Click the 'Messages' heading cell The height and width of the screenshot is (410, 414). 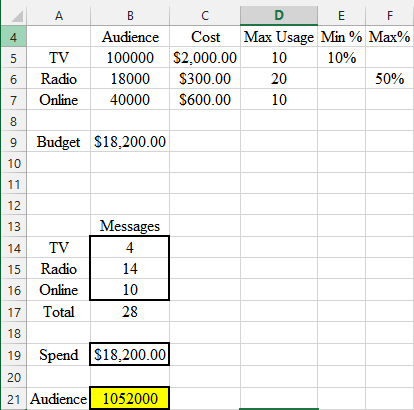pos(130,226)
